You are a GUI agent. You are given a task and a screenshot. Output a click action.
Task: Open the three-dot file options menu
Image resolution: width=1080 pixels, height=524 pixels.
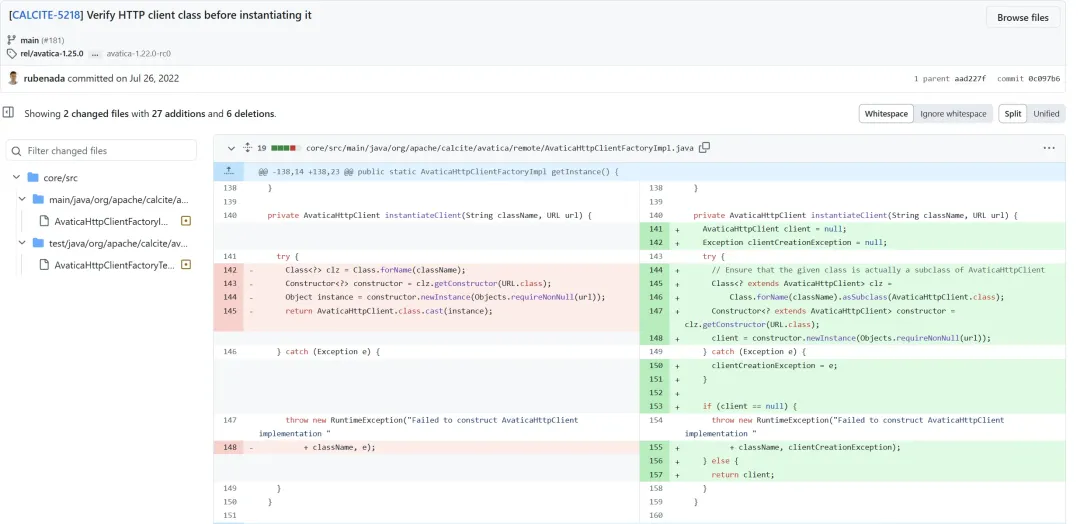click(x=1048, y=148)
